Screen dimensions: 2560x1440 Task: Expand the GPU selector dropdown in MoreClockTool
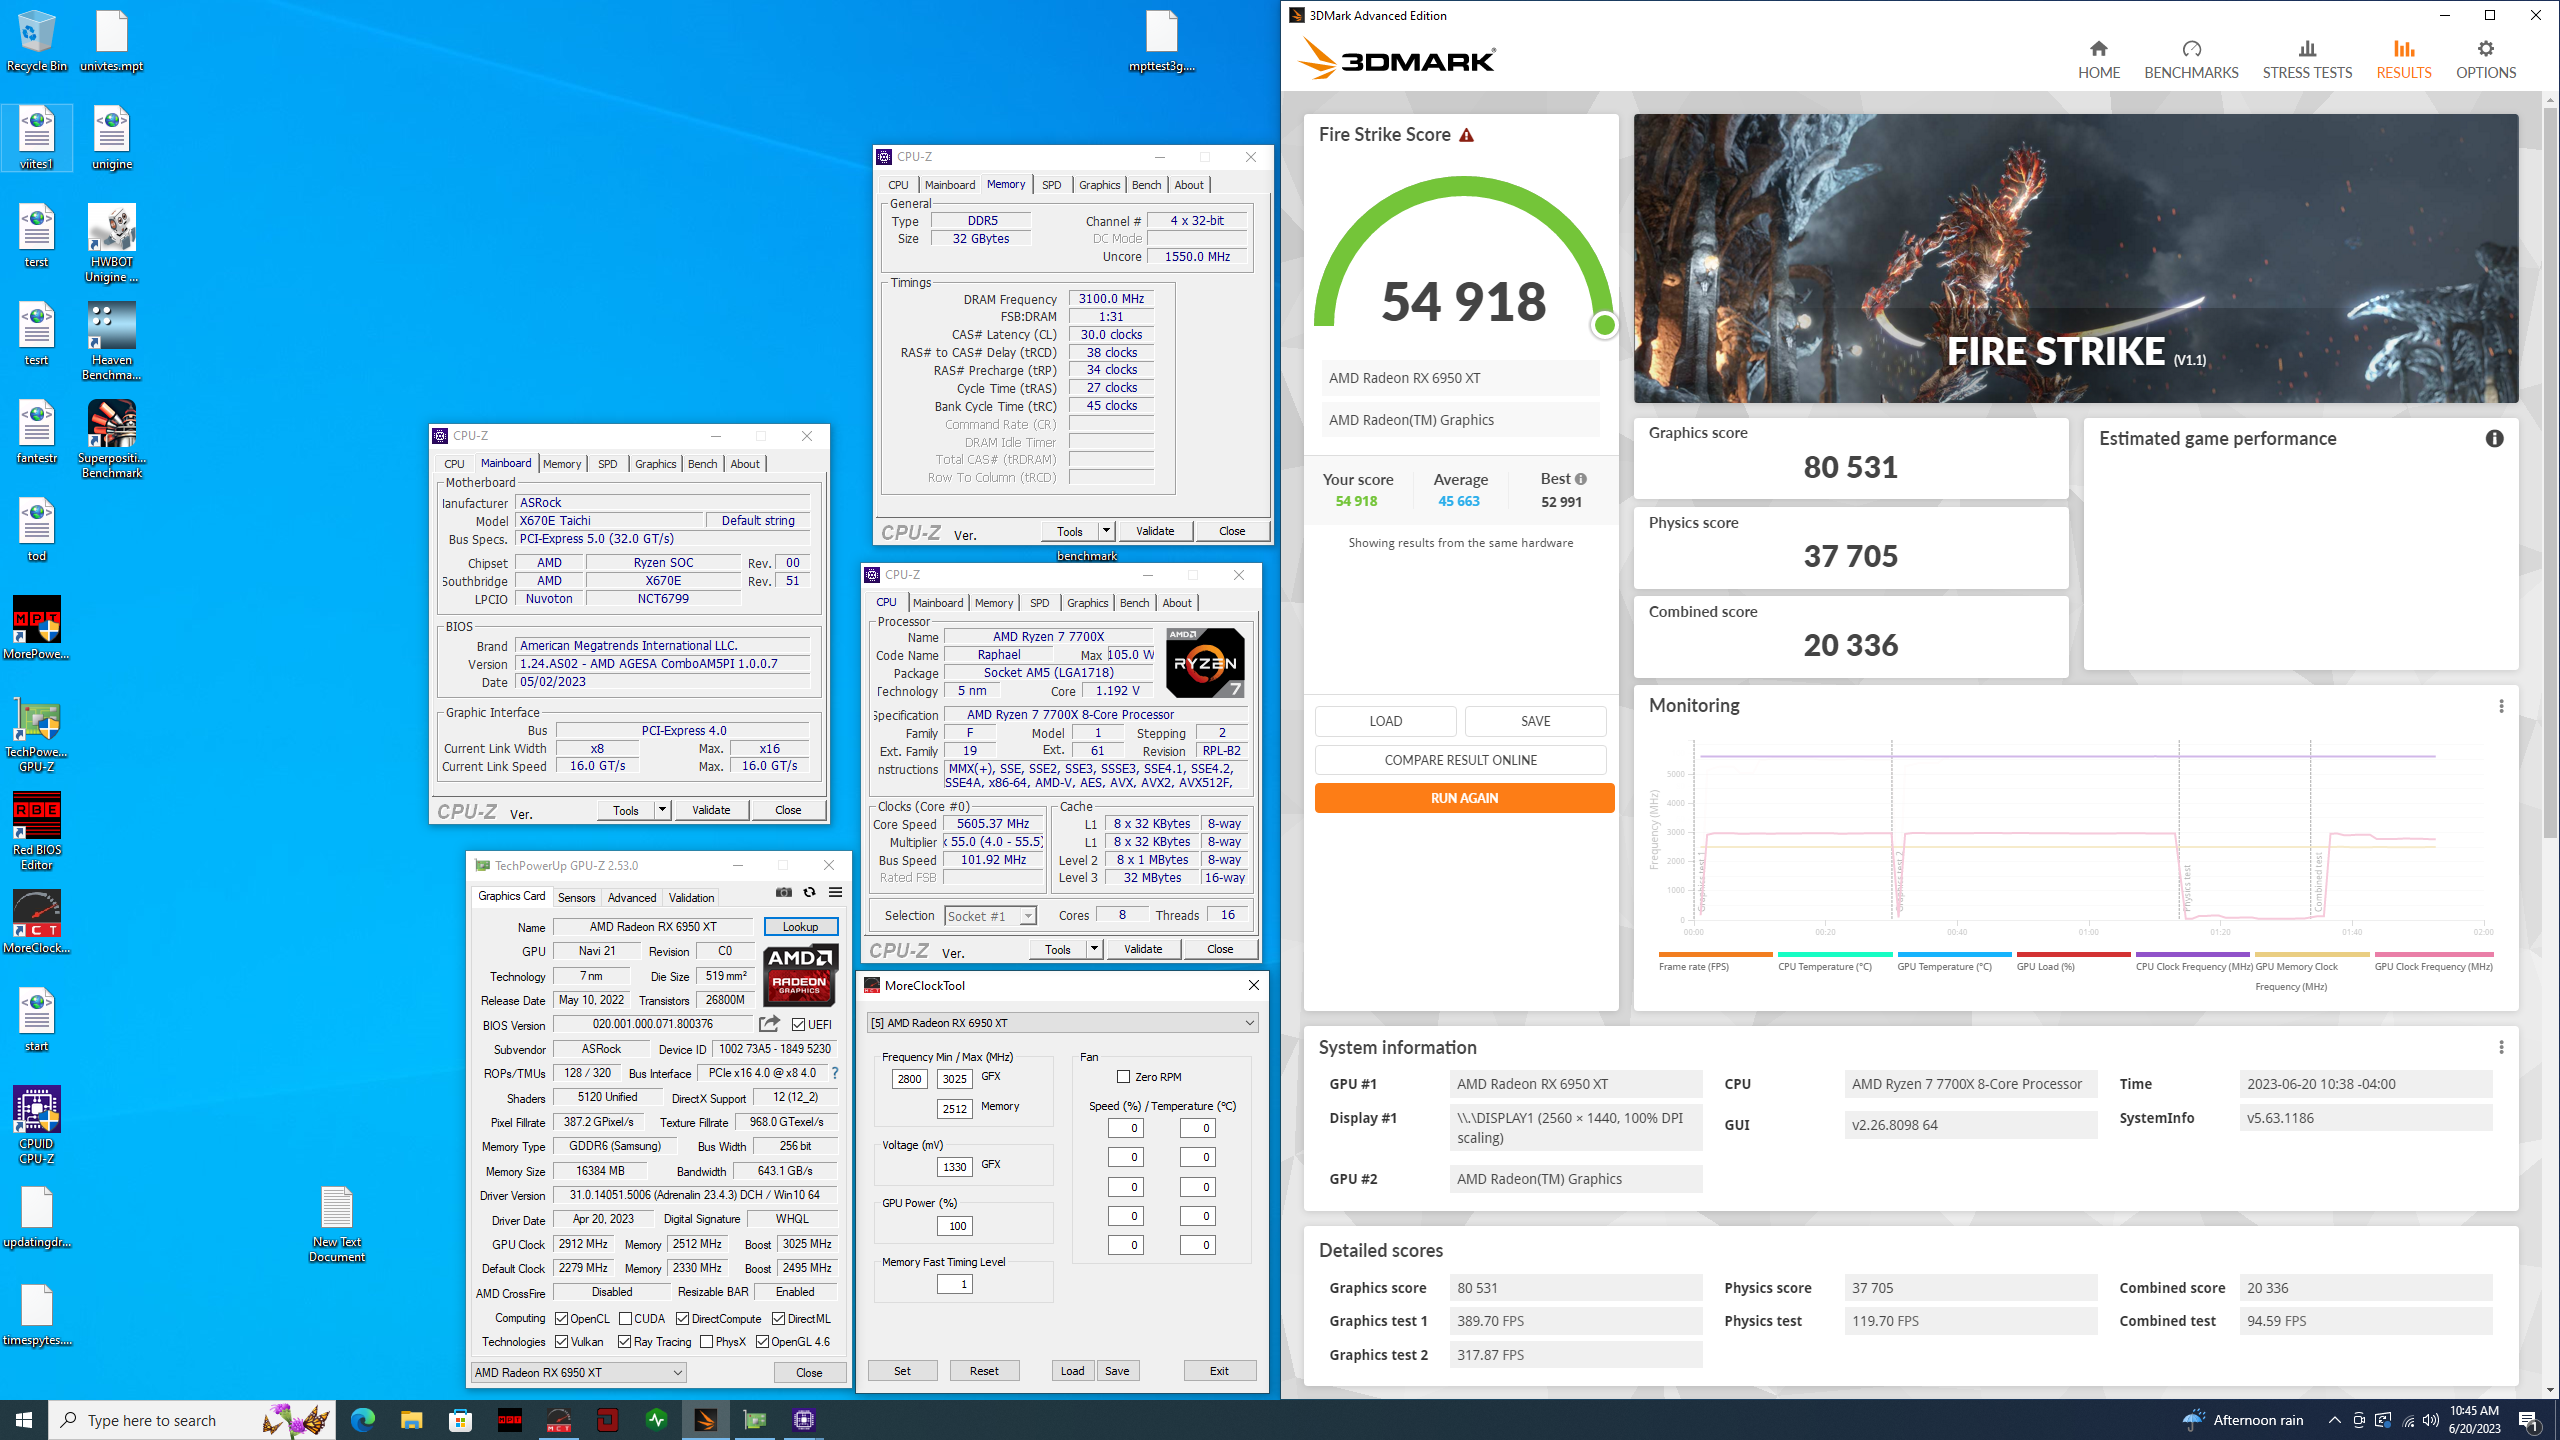1249,1023
